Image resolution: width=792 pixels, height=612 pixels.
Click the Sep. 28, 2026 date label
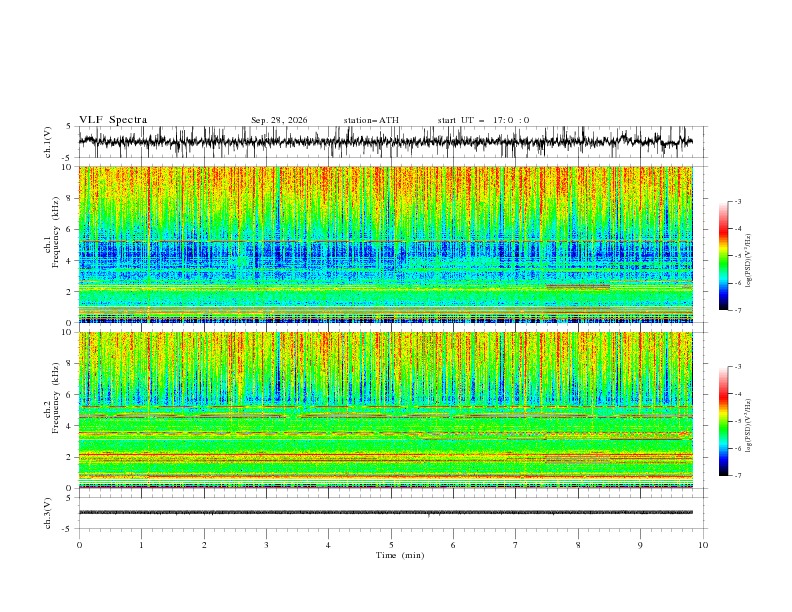(279, 120)
